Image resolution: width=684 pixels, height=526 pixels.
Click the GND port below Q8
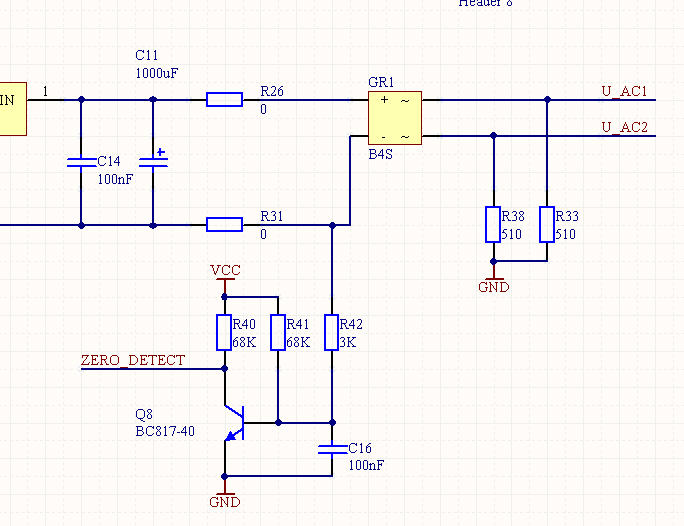click(225, 496)
